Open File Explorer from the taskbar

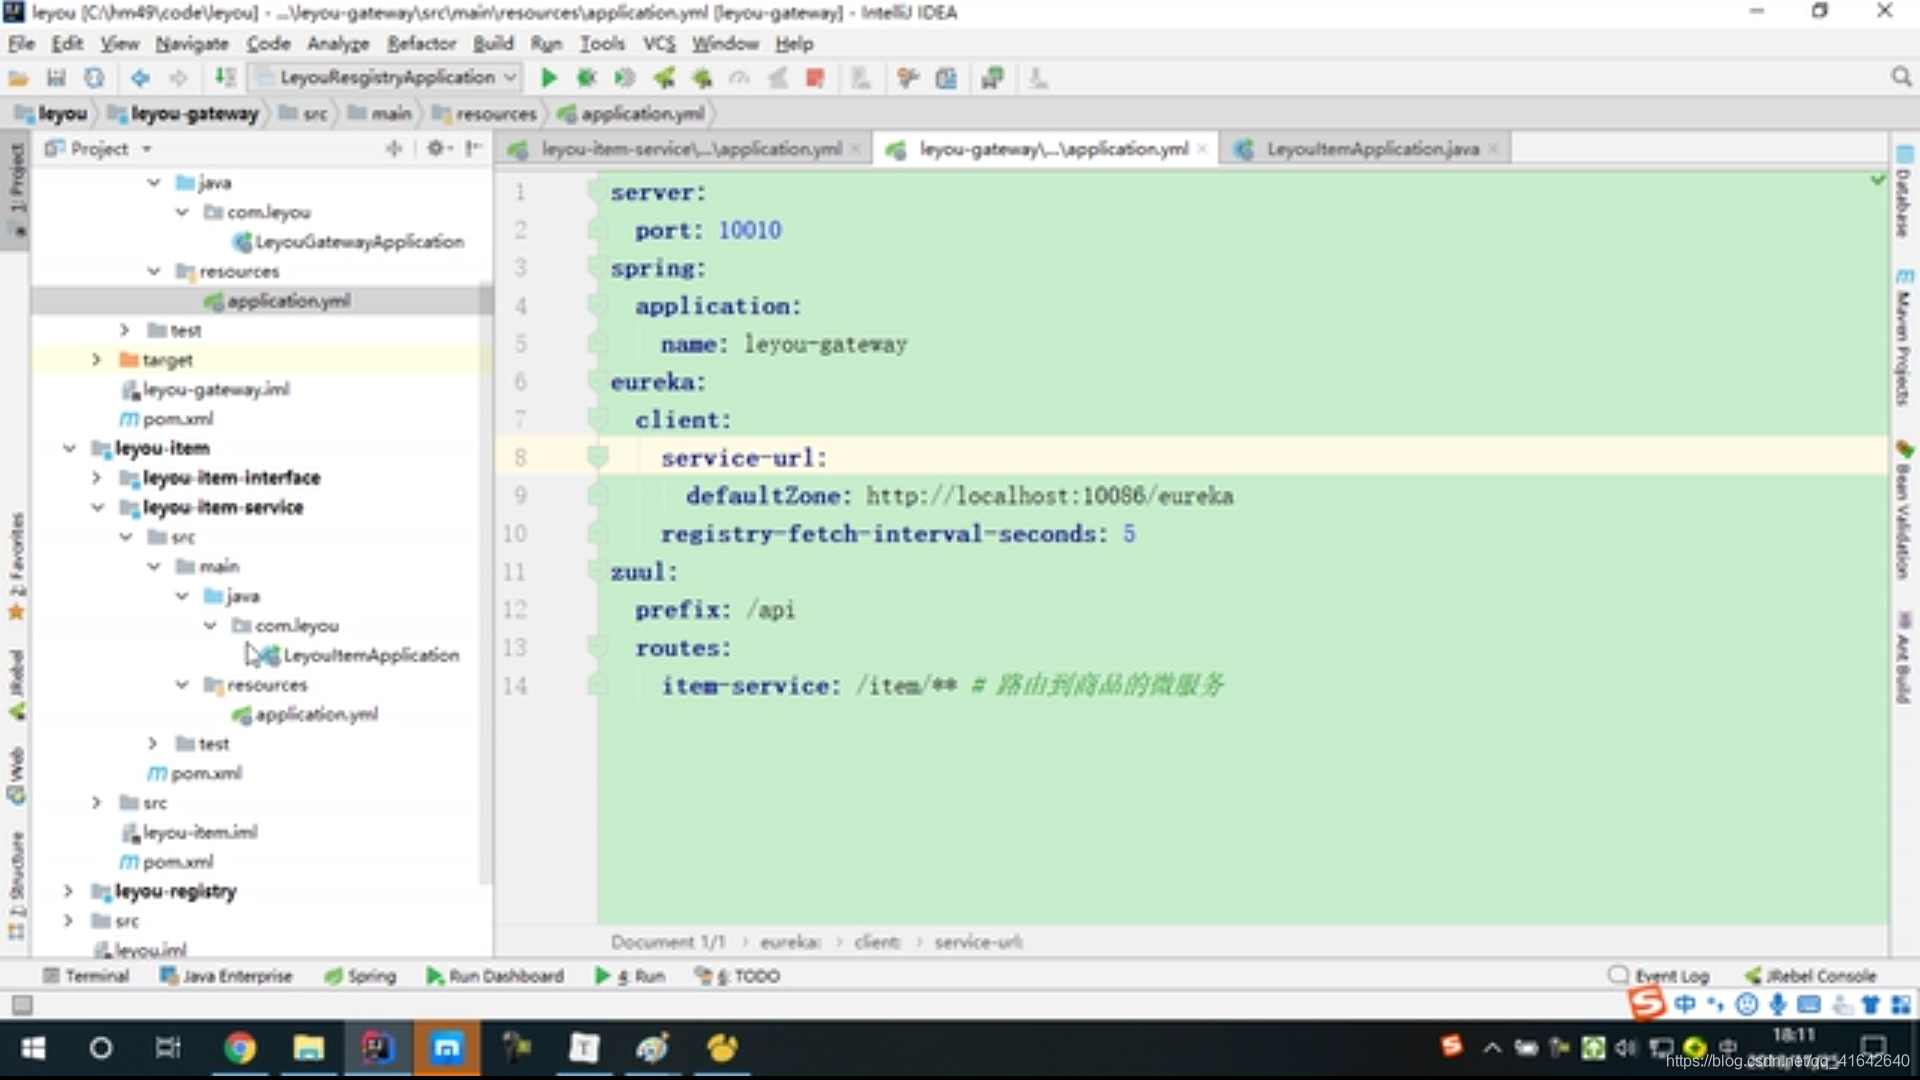click(x=308, y=1048)
